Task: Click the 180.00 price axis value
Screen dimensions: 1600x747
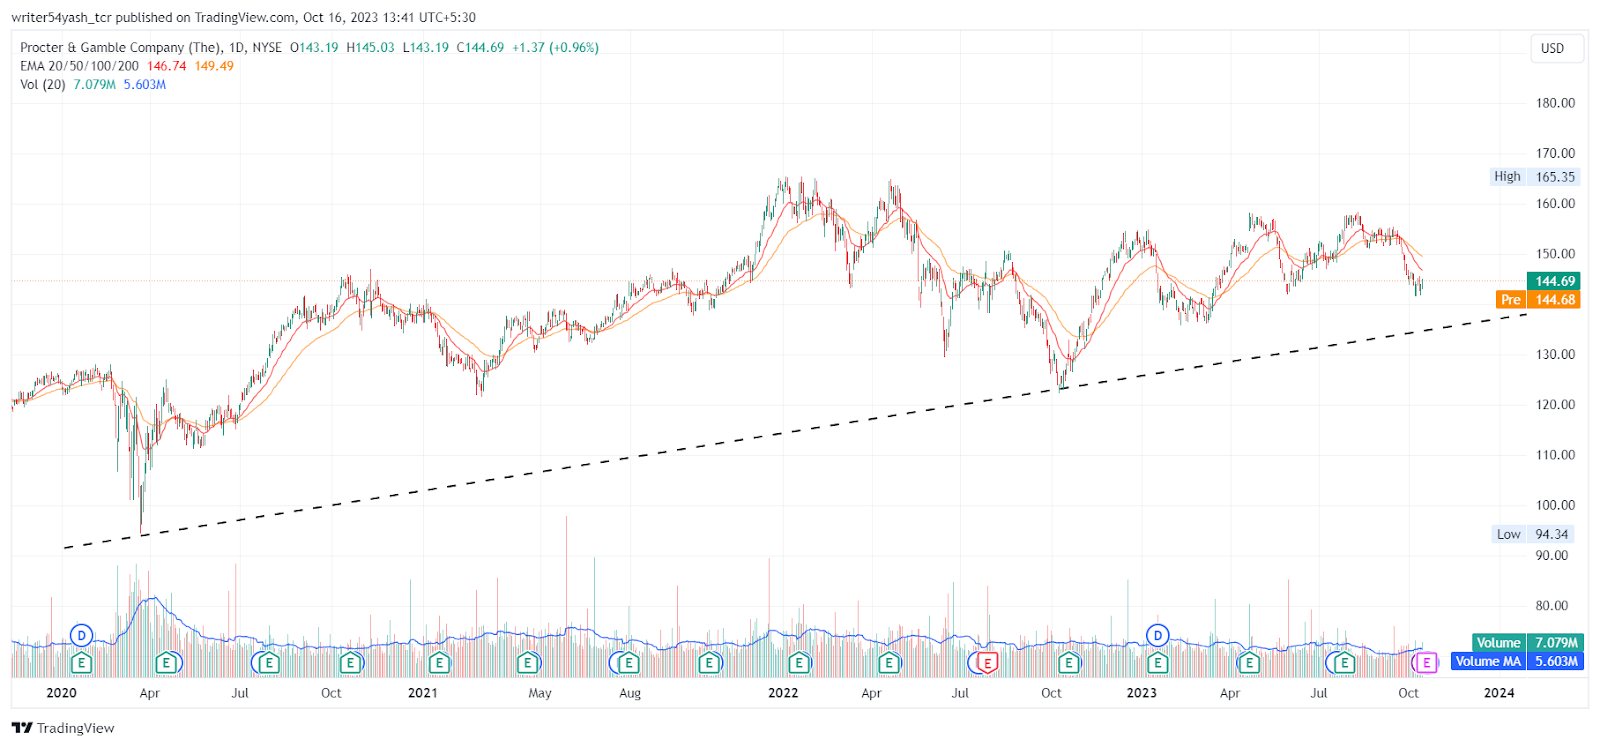Action: click(x=1555, y=103)
